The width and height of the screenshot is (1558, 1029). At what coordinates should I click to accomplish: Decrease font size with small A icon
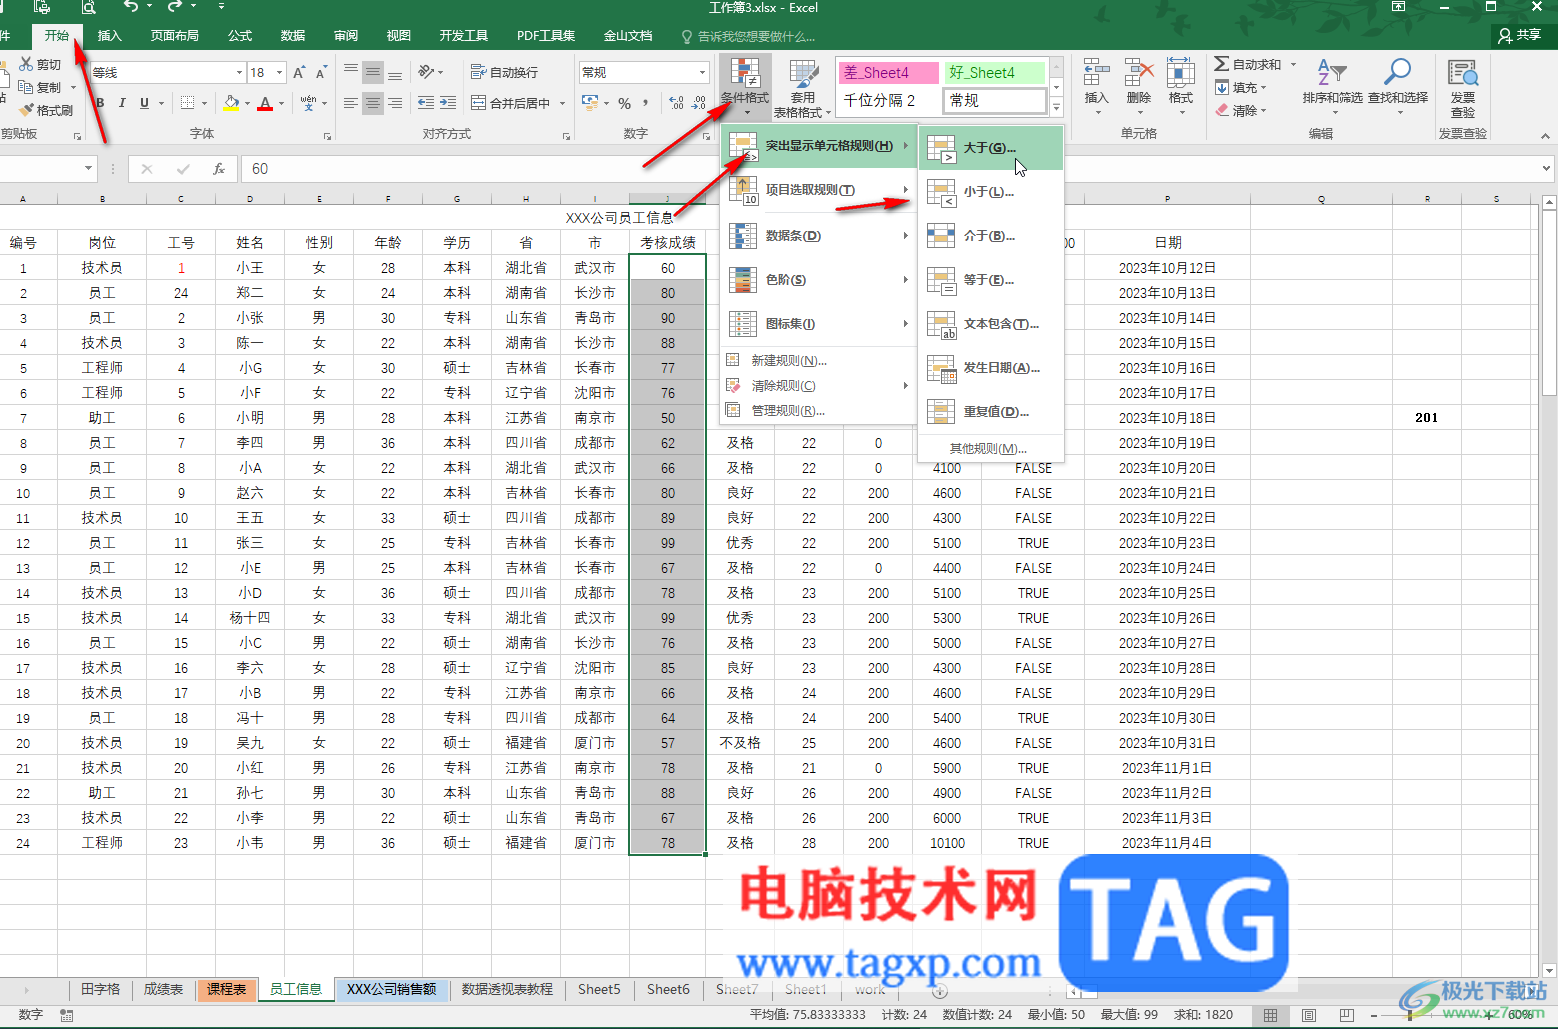point(321,73)
